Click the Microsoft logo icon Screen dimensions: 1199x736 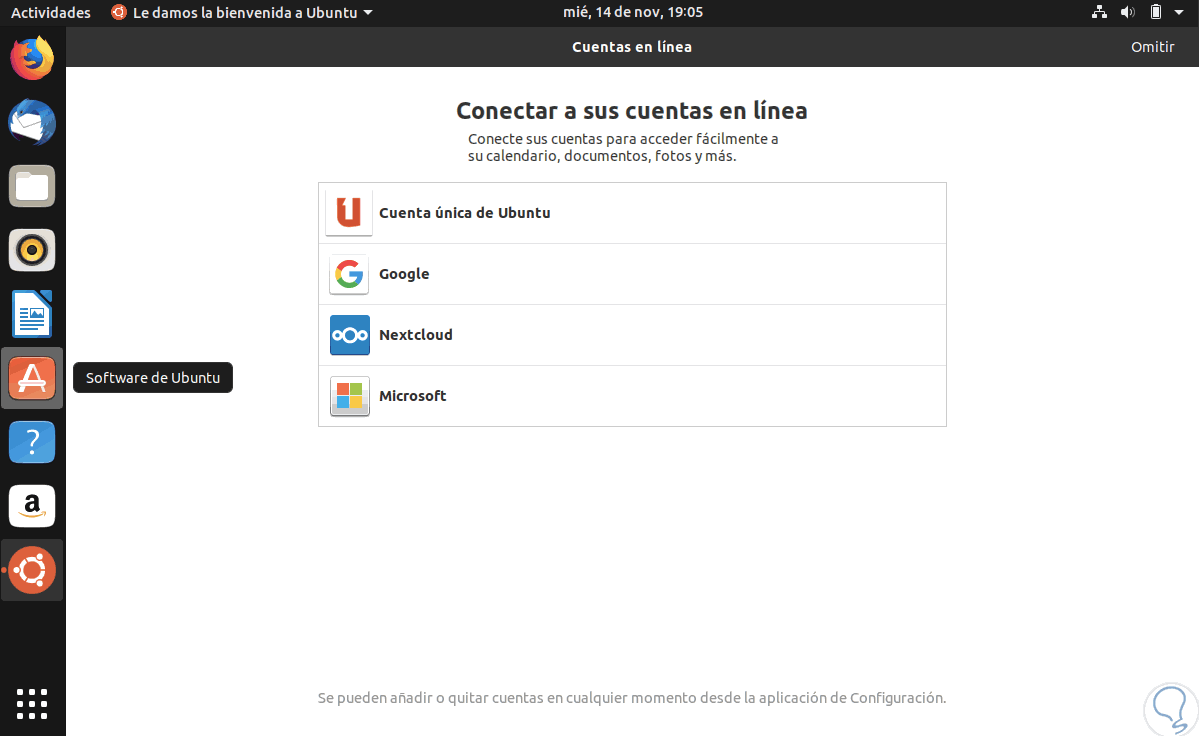[349, 396]
